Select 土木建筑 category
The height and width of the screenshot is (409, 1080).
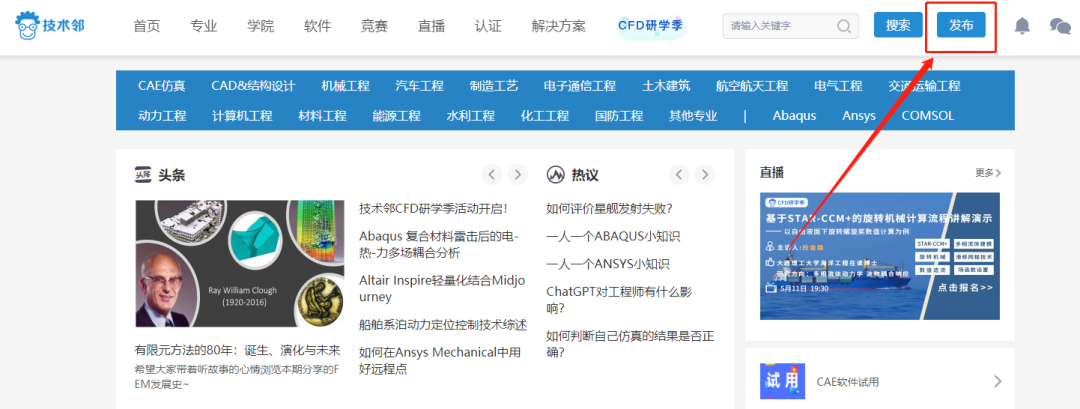(666, 86)
